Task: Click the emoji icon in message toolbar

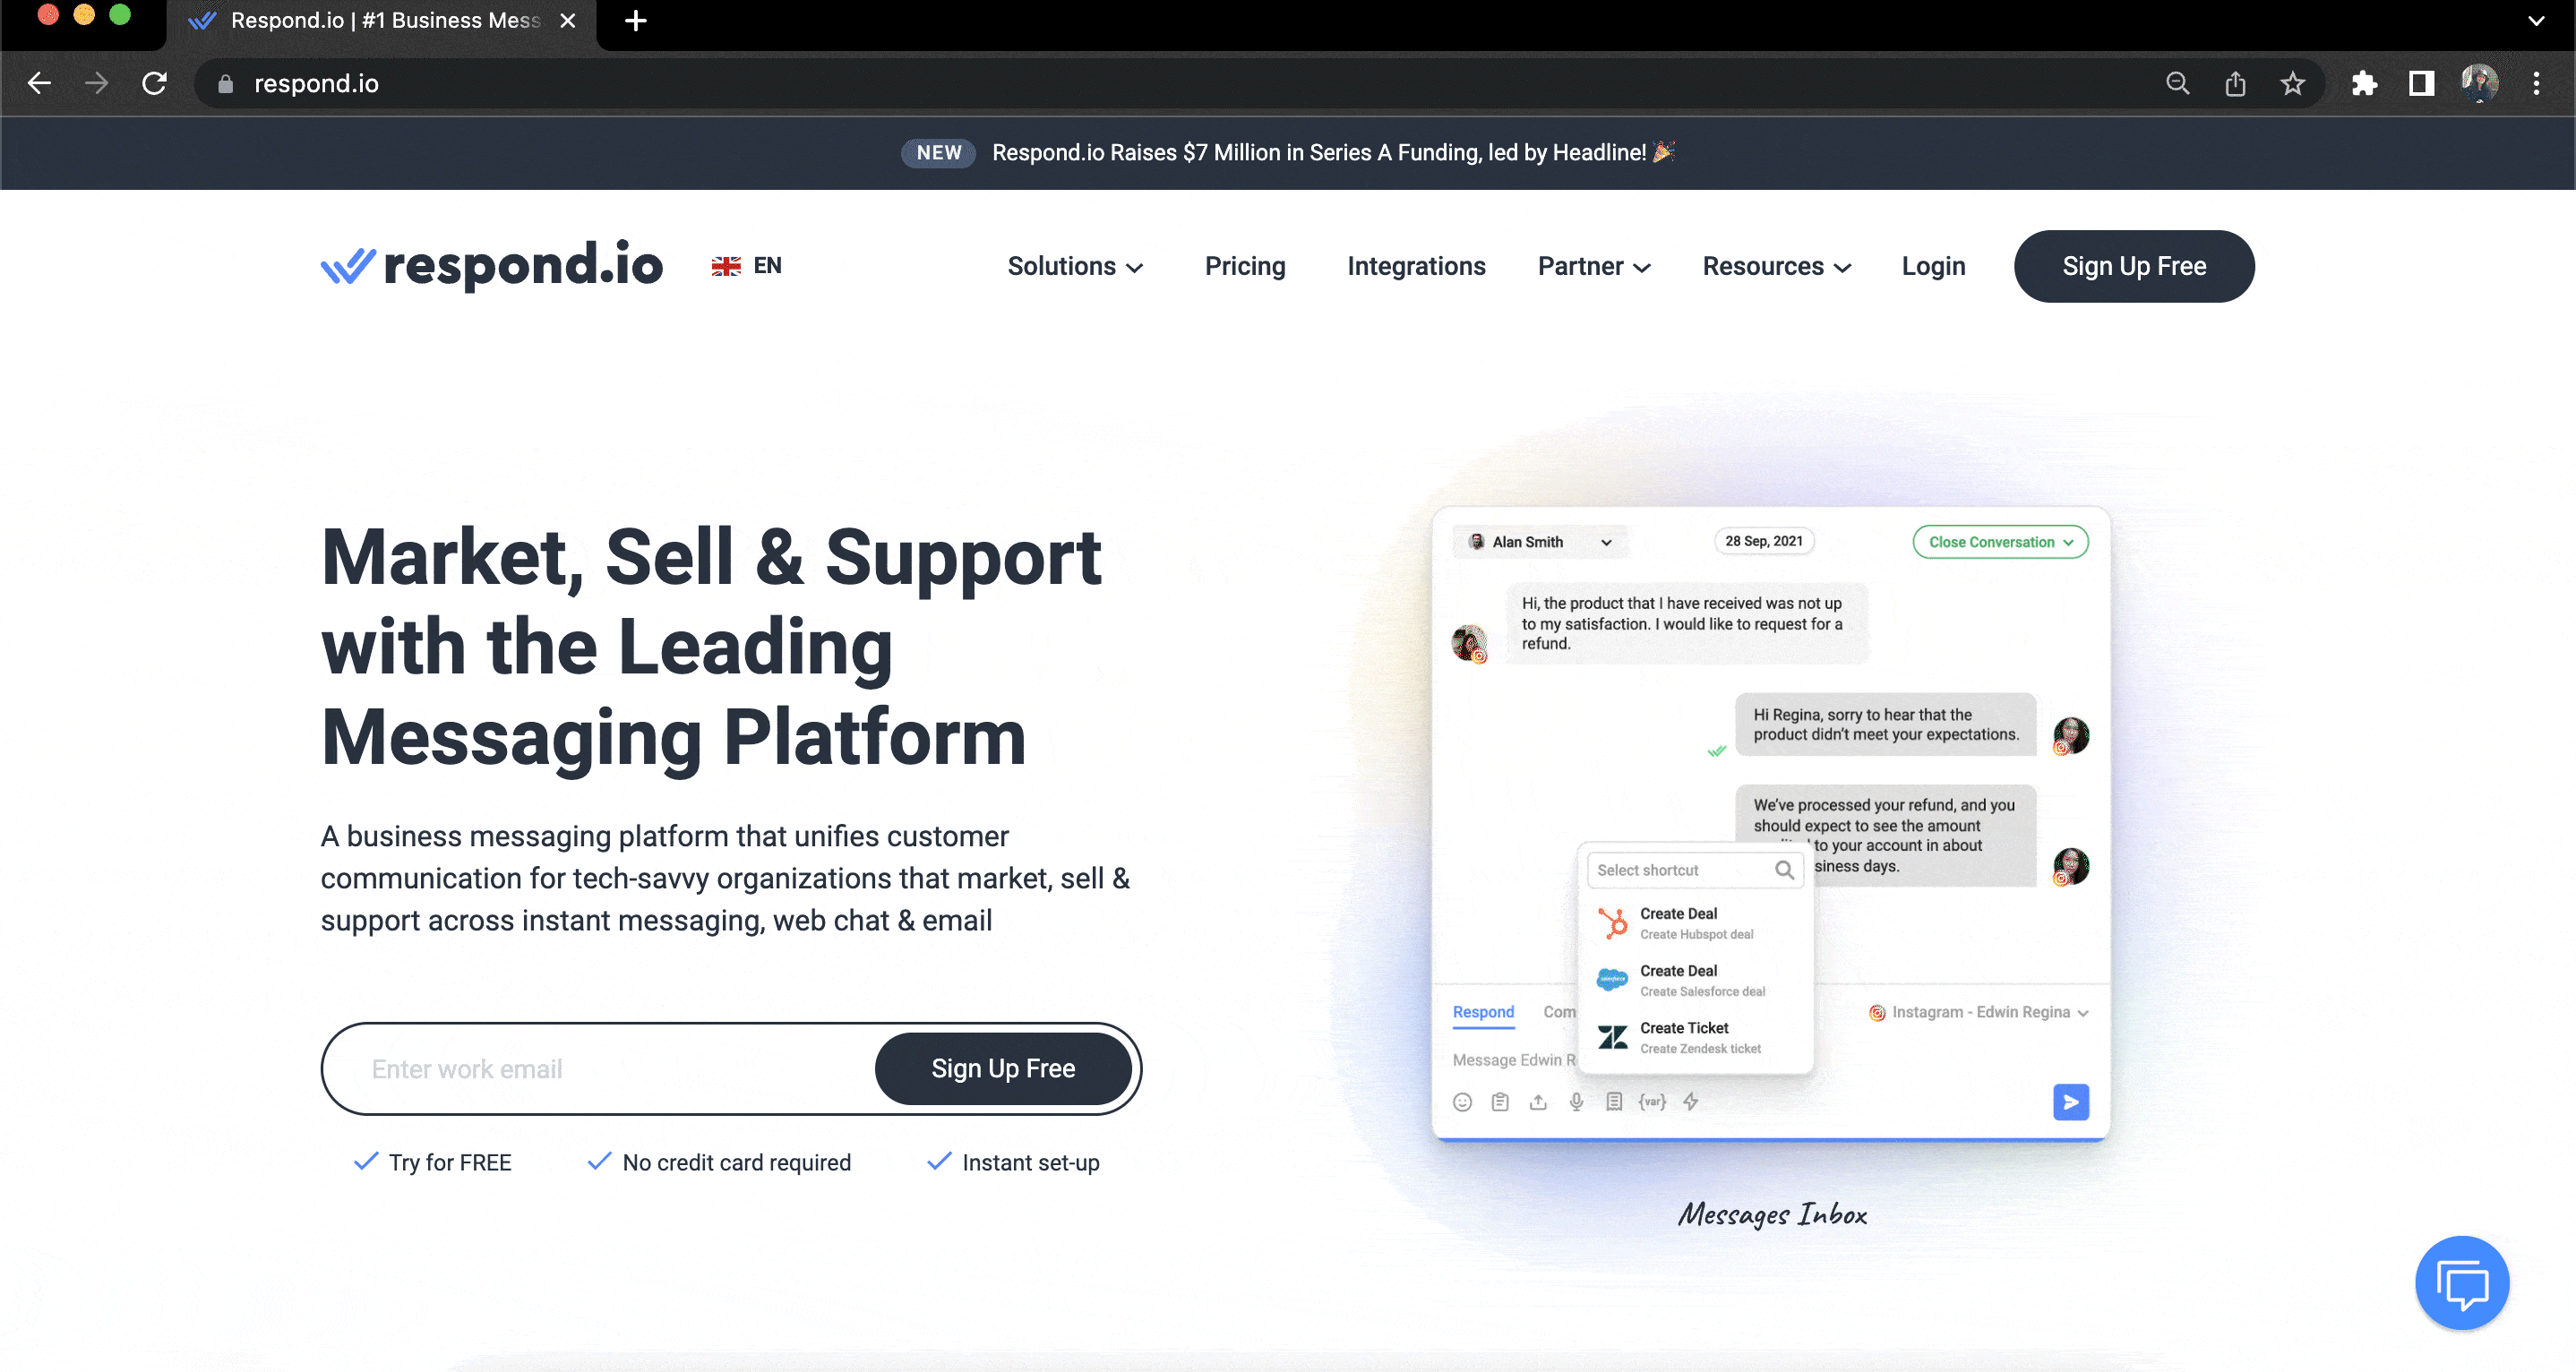Action: click(1462, 1101)
